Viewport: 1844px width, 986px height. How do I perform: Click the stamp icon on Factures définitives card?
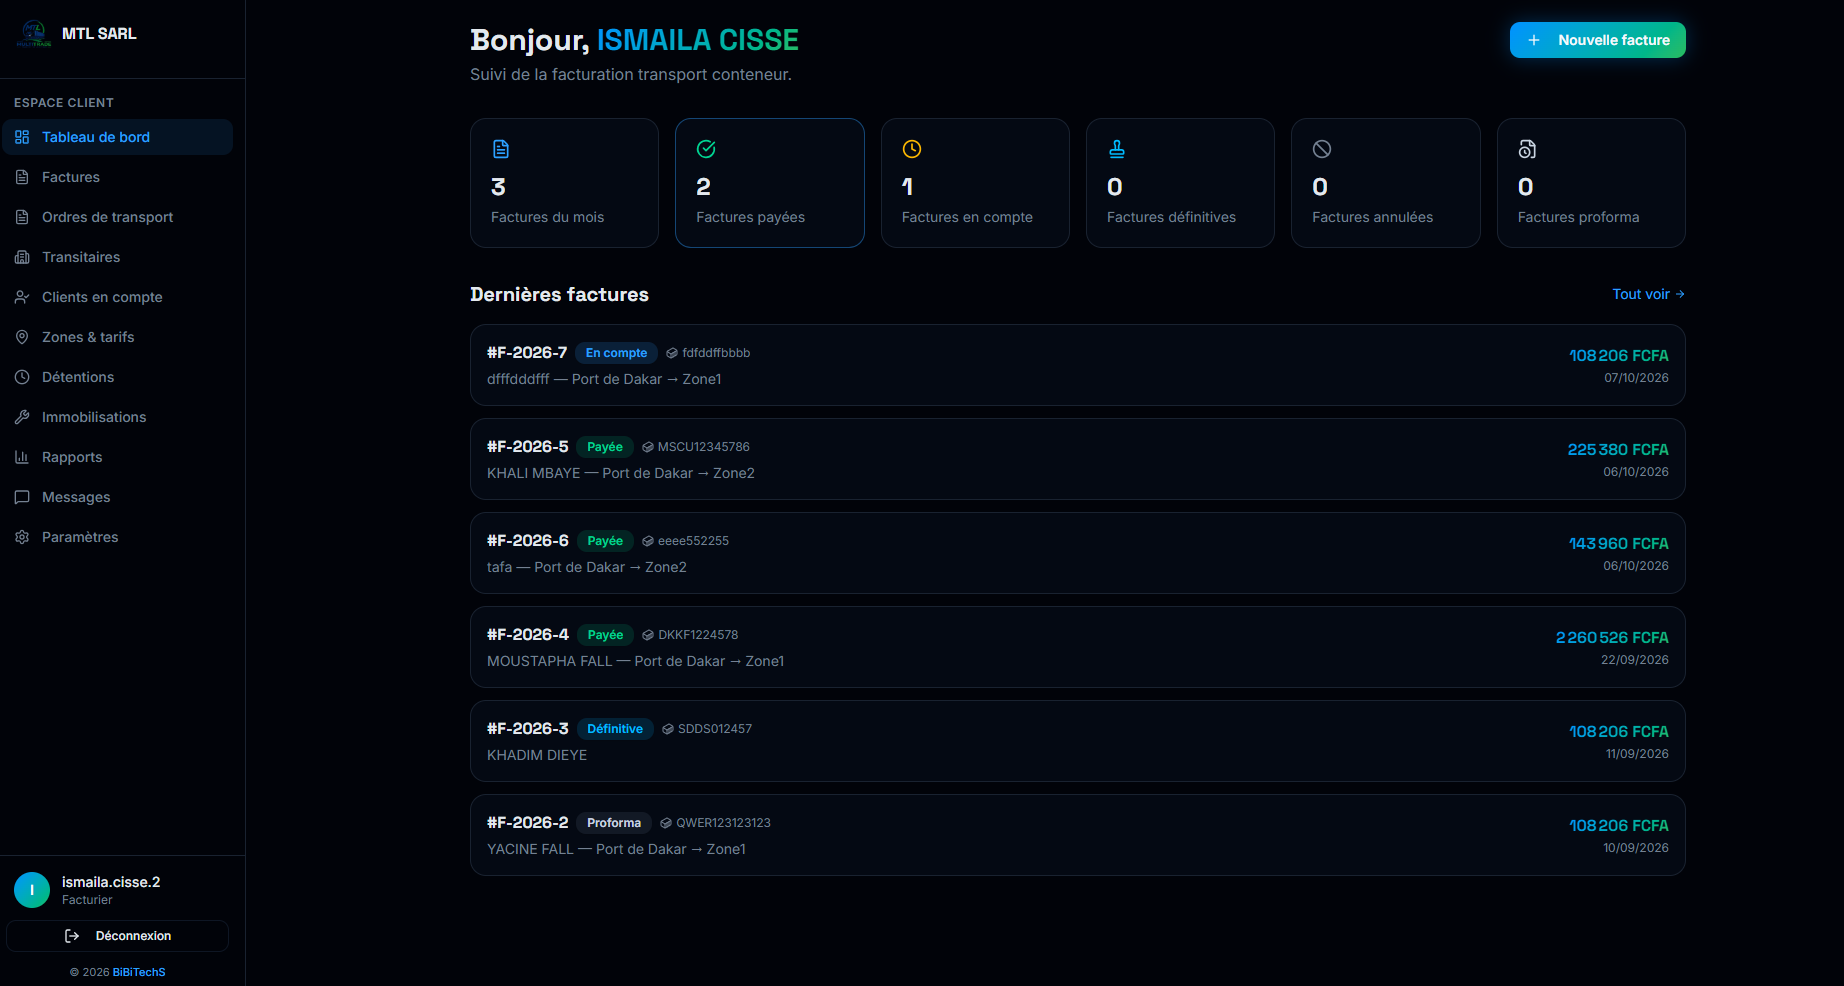point(1117,149)
